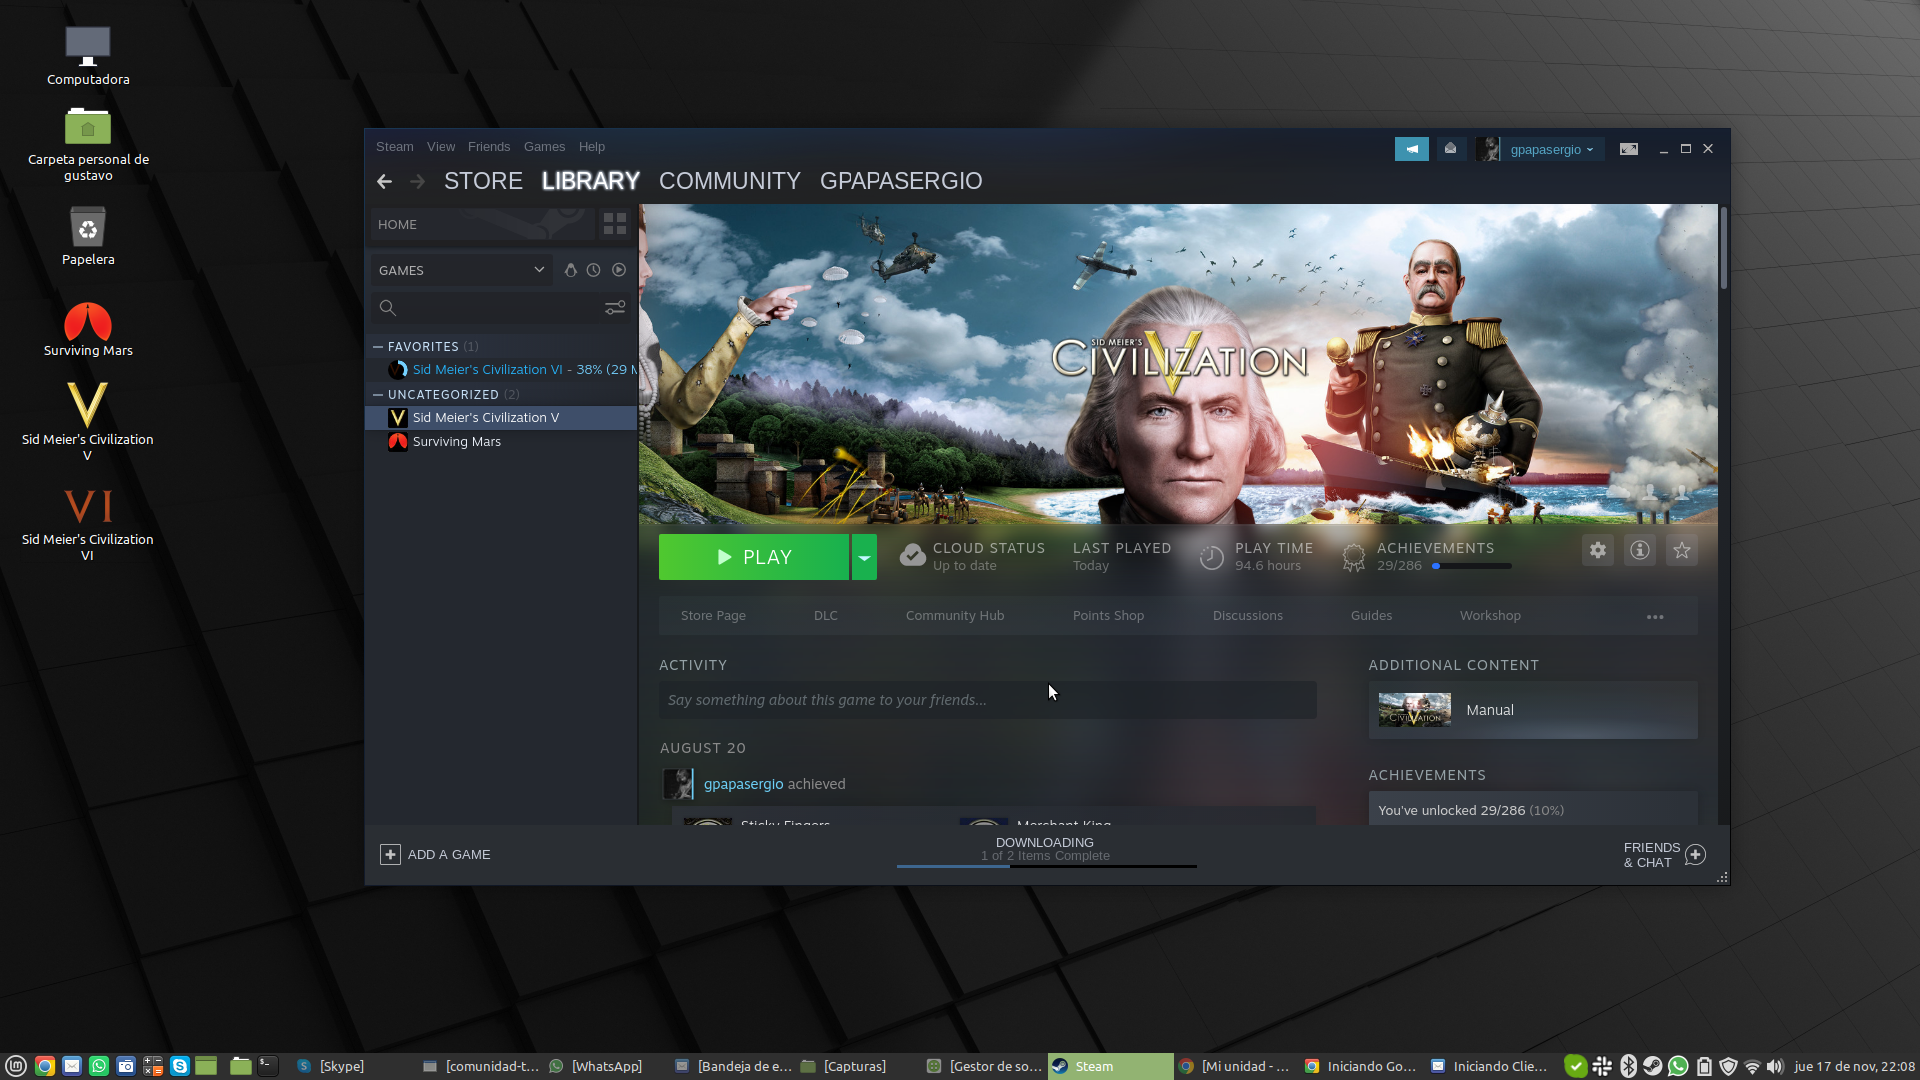The image size is (1920, 1080).
Task: Open the Surviving Mars desktop shortcut
Action: pos(88,330)
